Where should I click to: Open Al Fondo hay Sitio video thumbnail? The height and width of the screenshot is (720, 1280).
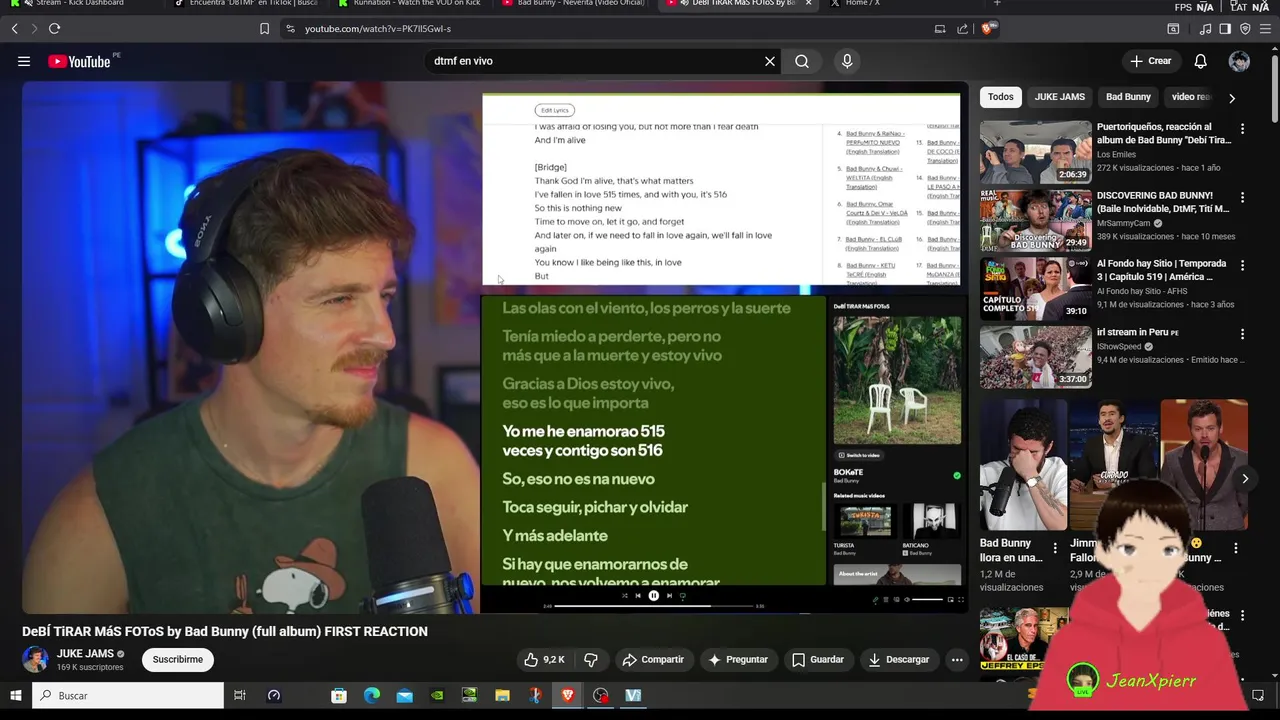(x=1035, y=289)
